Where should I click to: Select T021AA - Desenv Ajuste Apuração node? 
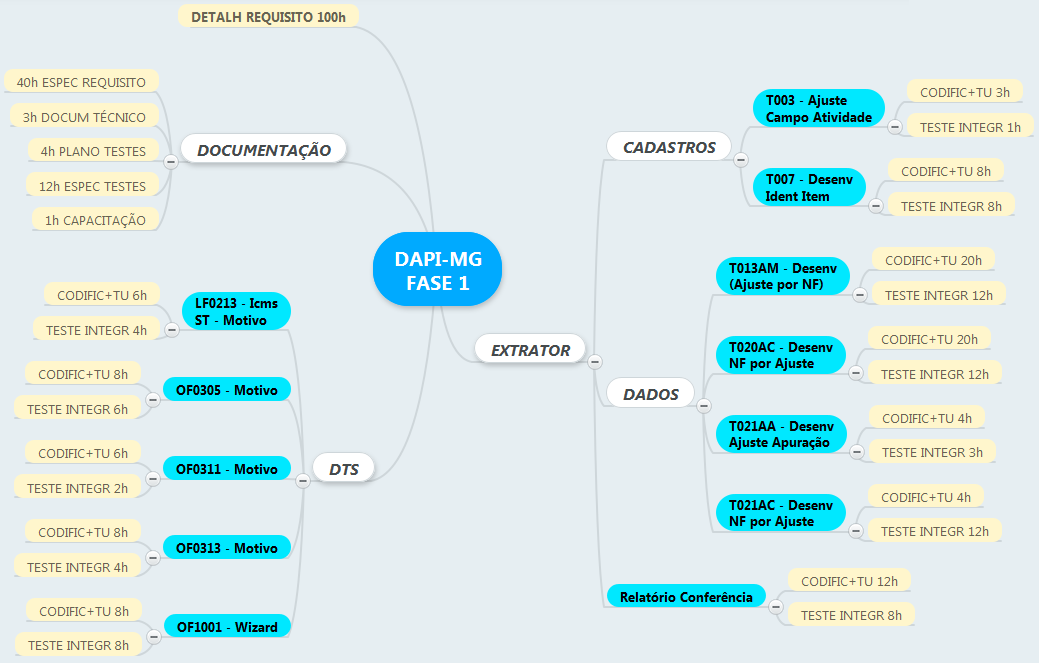coord(781,434)
